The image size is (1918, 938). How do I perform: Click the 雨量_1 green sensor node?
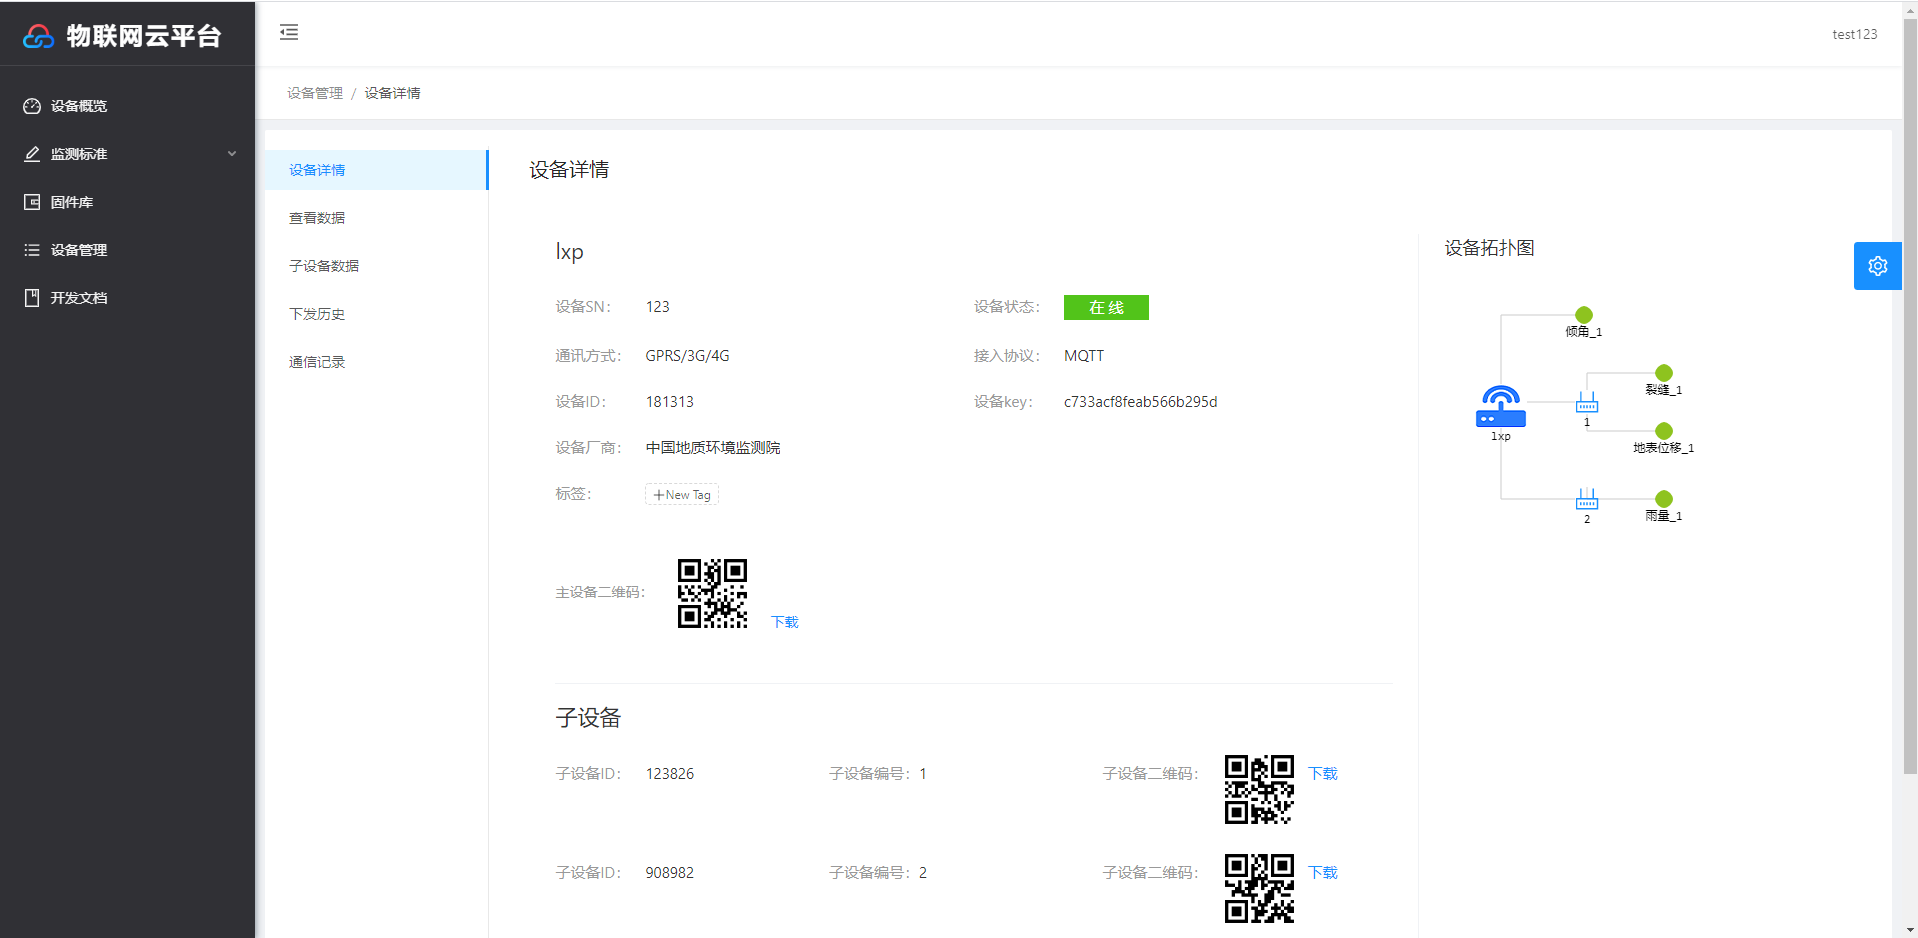coord(1664,499)
